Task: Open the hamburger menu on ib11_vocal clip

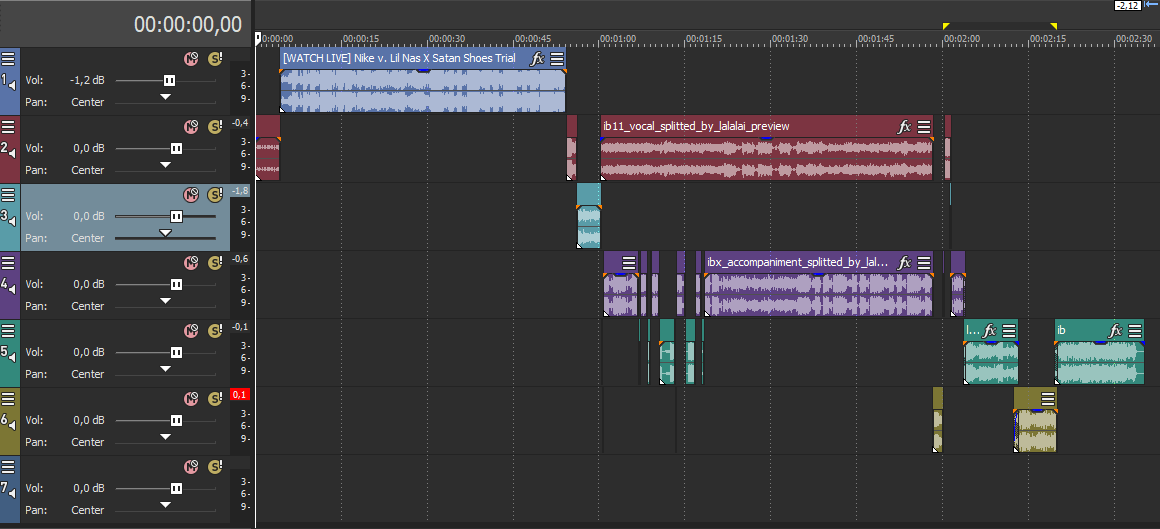Action: click(924, 127)
